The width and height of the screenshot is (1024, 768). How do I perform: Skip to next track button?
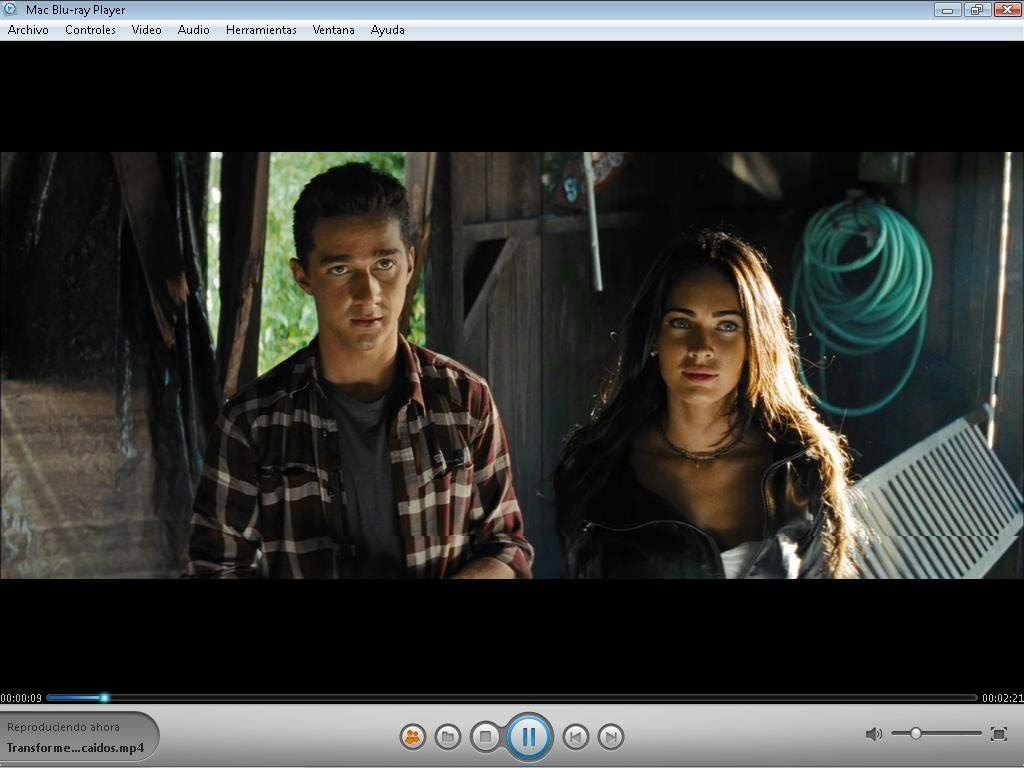pos(611,737)
